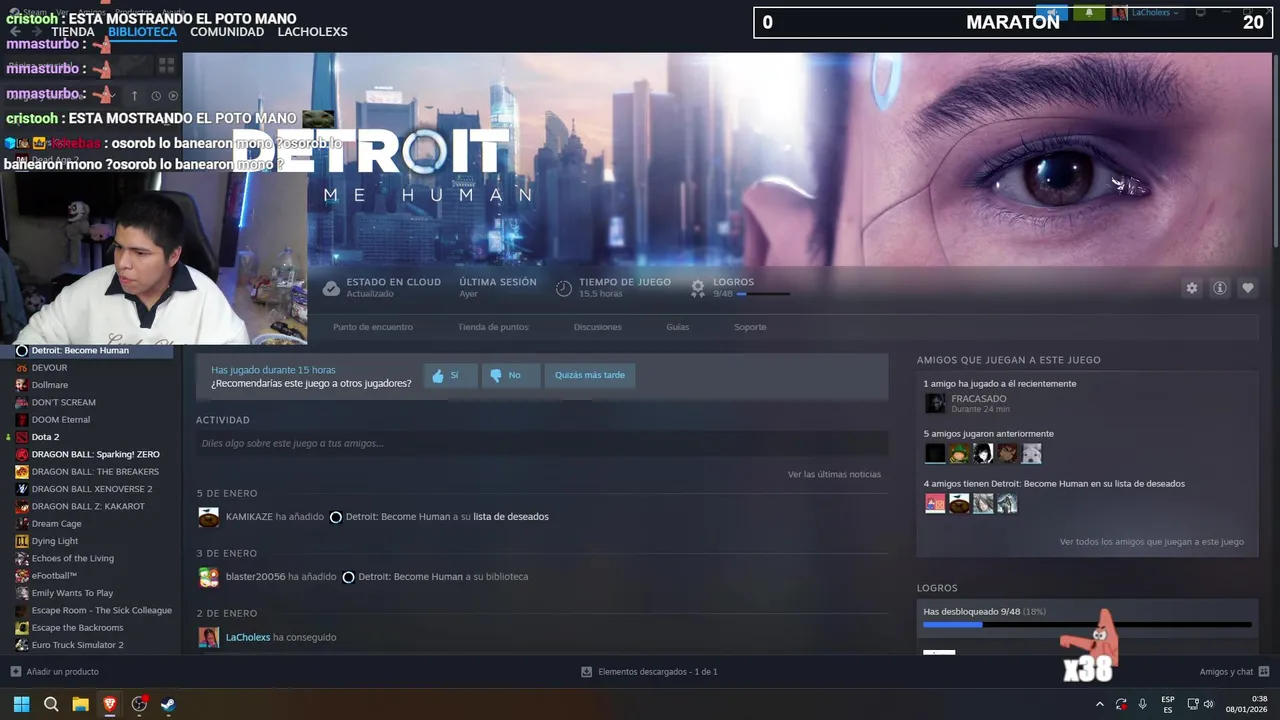Open Punto de encuentro tab
This screenshot has height=720, width=1280.
tap(373, 327)
